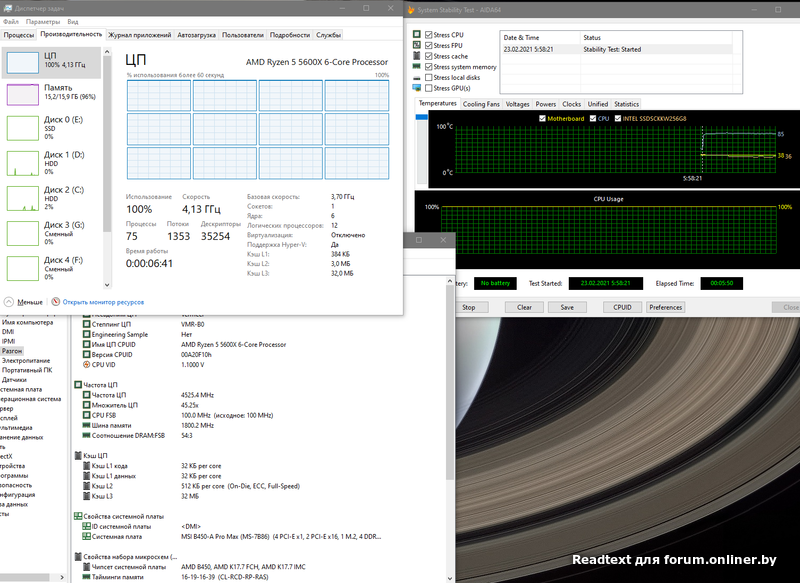Viewport: 800px width, 583px height.
Task: Open the Параметры menu in Task Manager
Action: point(42,20)
